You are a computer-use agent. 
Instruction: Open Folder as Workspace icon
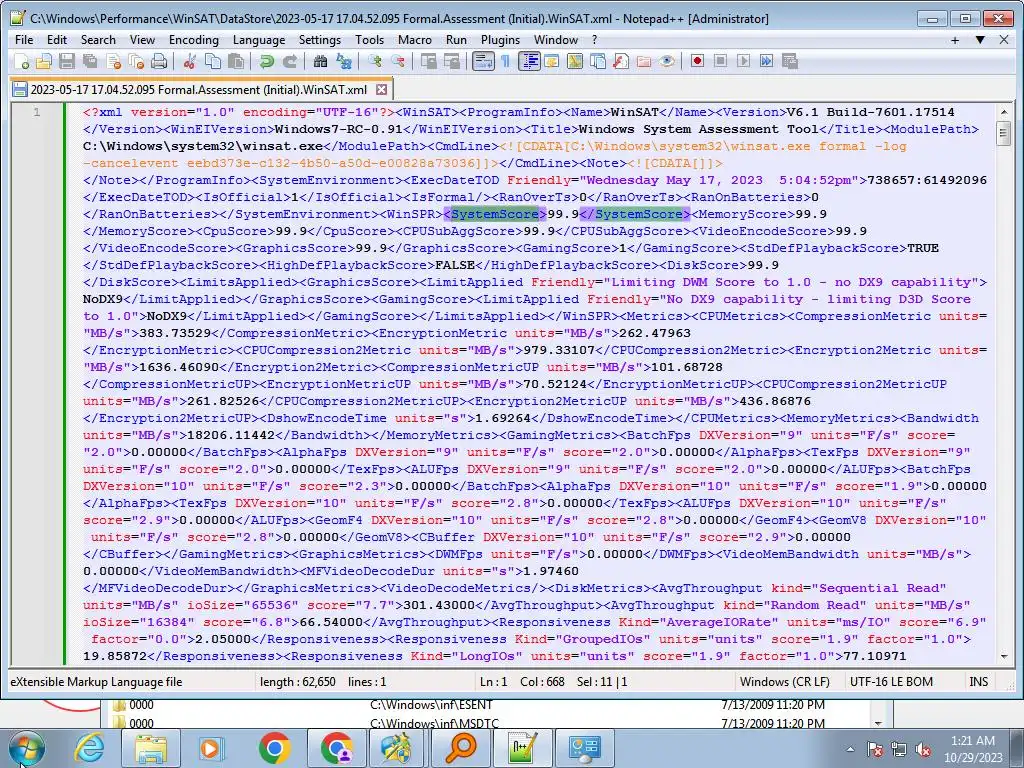pyautogui.click(x=644, y=61)
